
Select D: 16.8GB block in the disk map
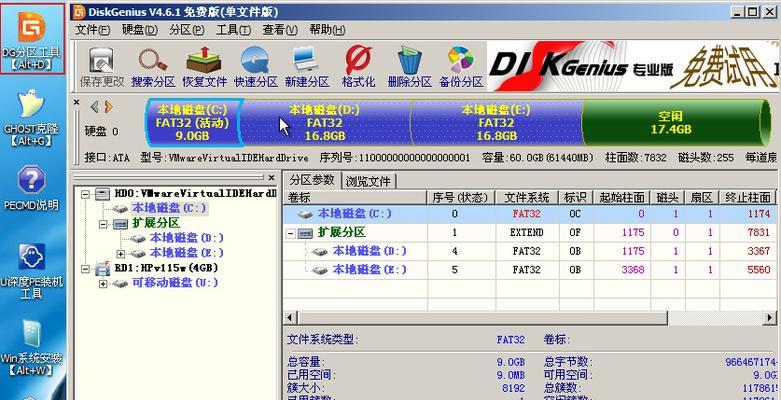325,123
